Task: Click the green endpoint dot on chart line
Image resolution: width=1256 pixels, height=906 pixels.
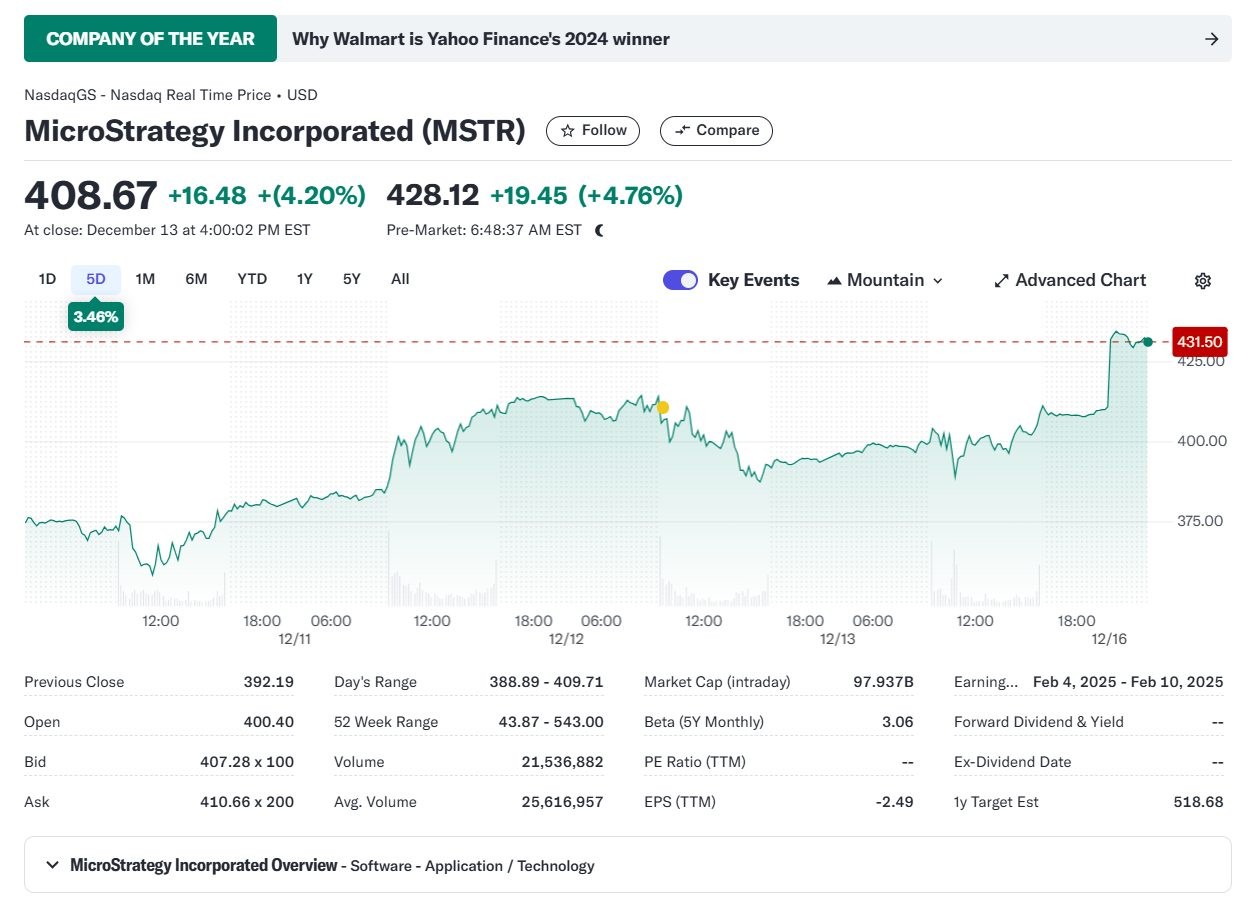Action: [1147, 342]
